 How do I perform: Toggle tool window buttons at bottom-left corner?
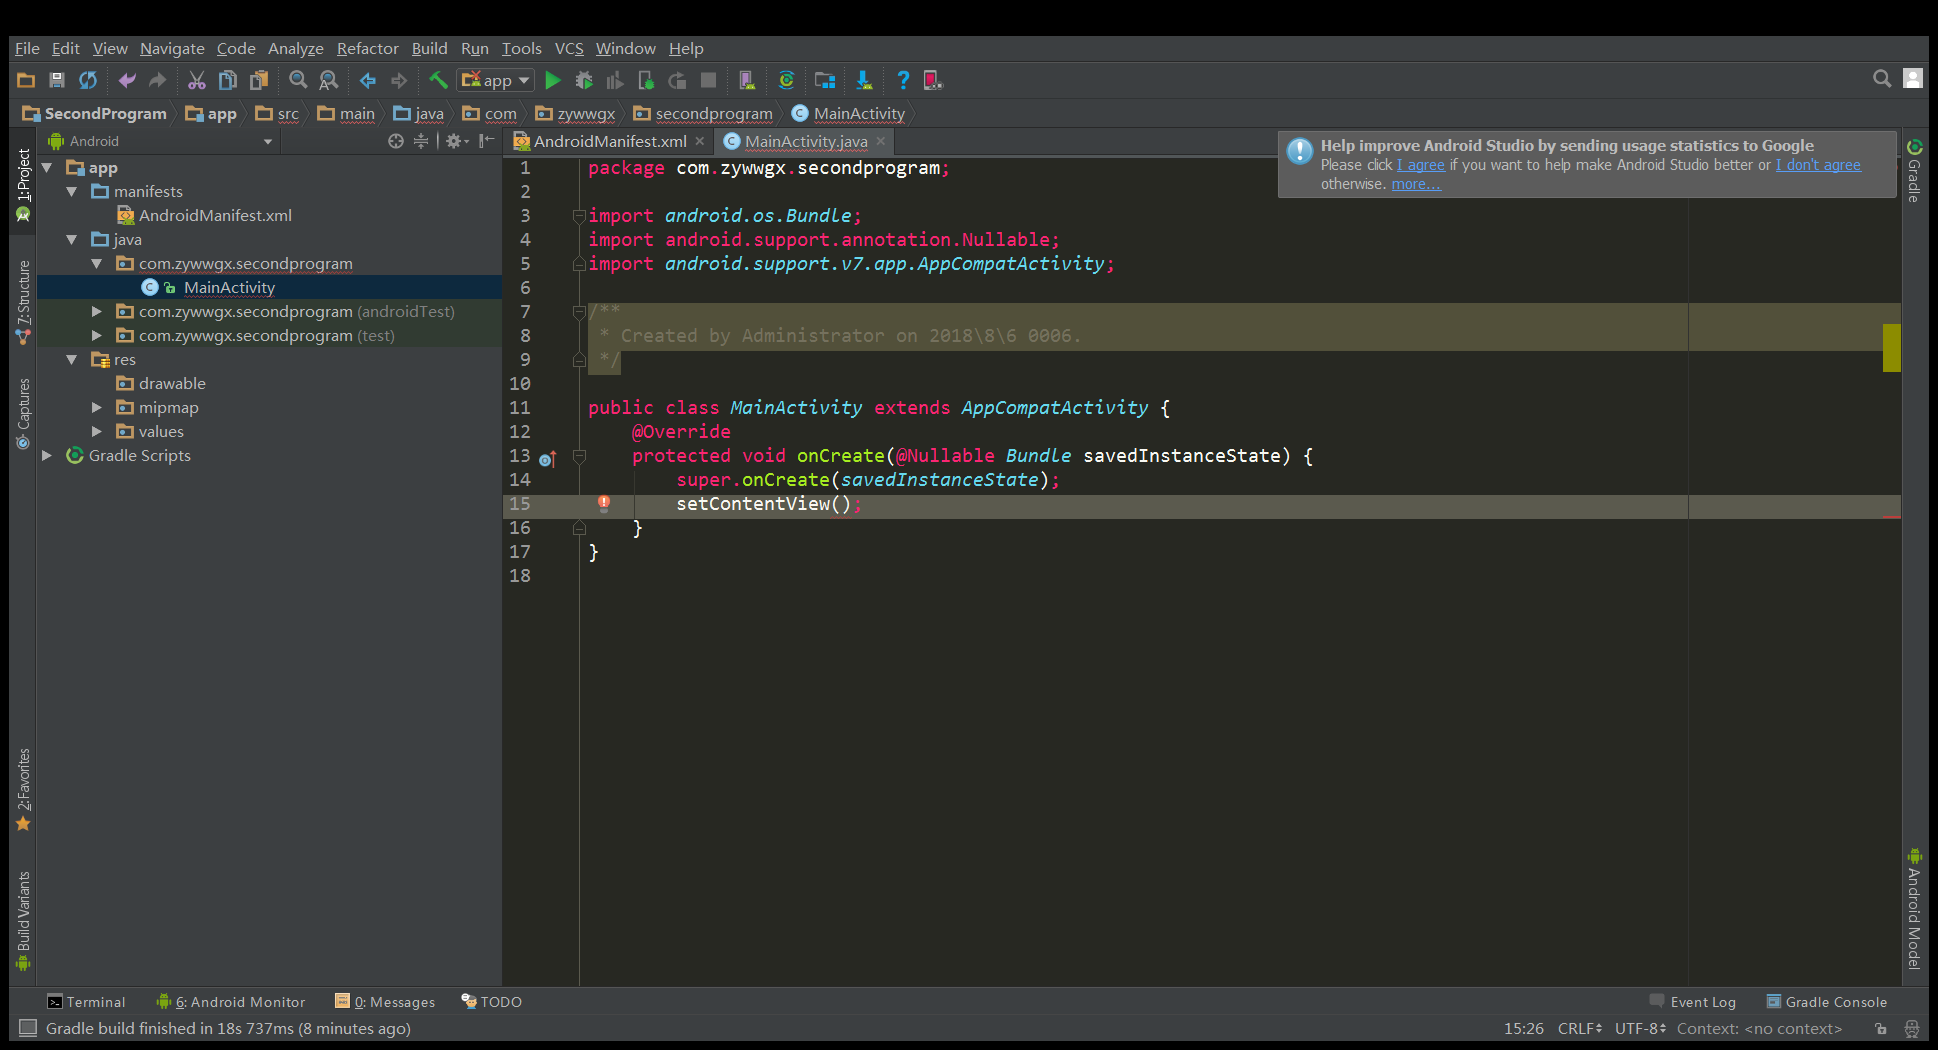(28, 1028)
